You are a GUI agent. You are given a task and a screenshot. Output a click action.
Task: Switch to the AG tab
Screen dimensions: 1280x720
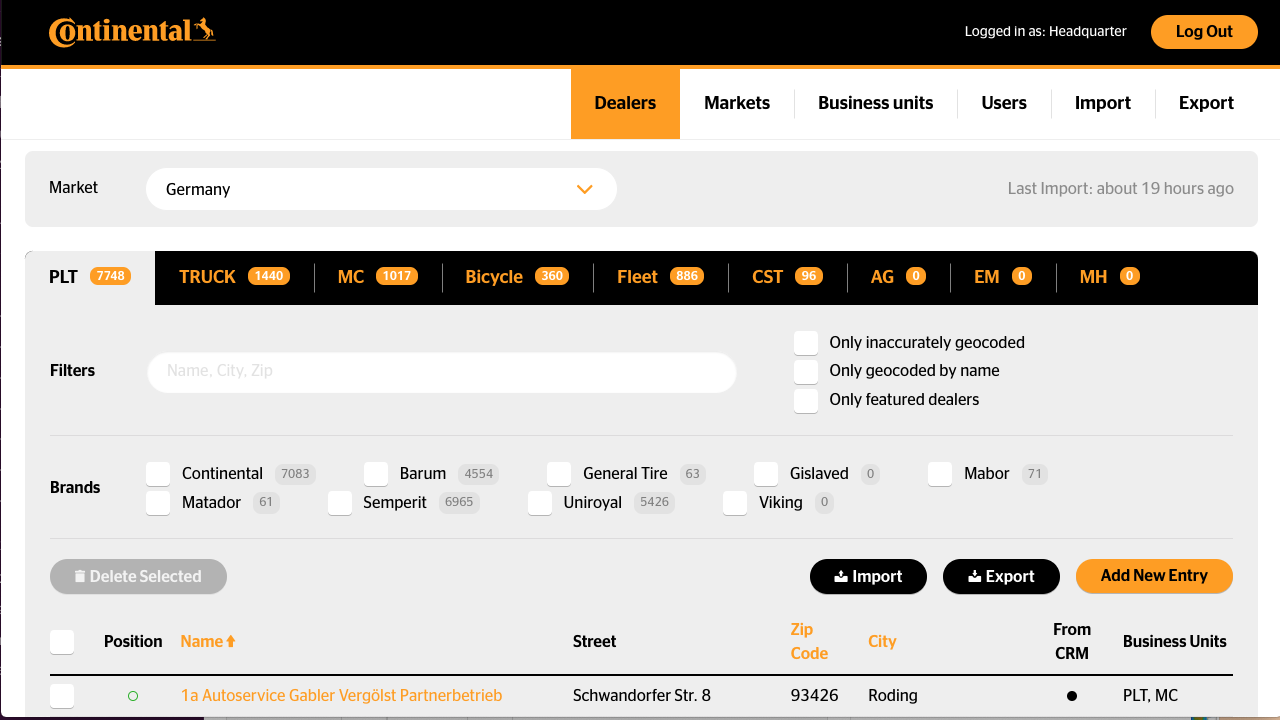[898, 277]
